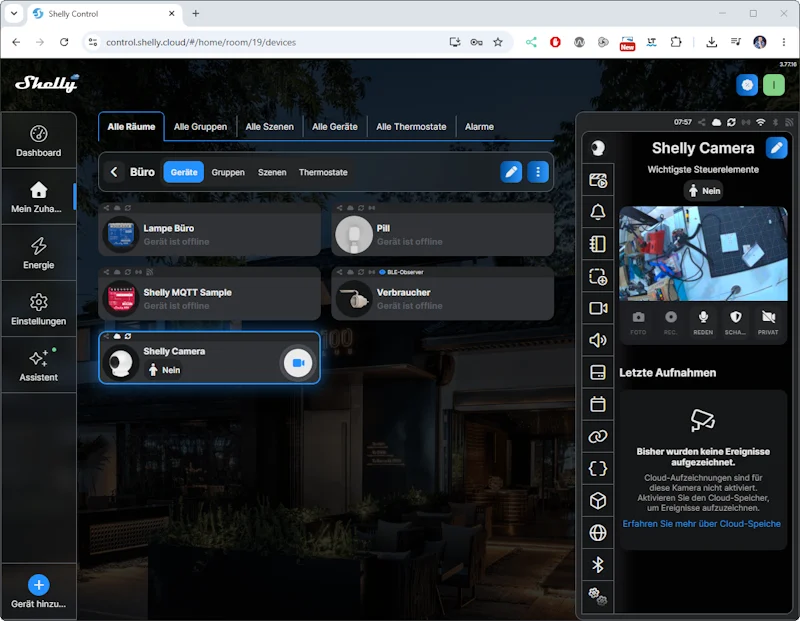Follow the Erfahren Sie mehr über Cloud-Speicher link
800x621 pixels.
coord(702,524)
